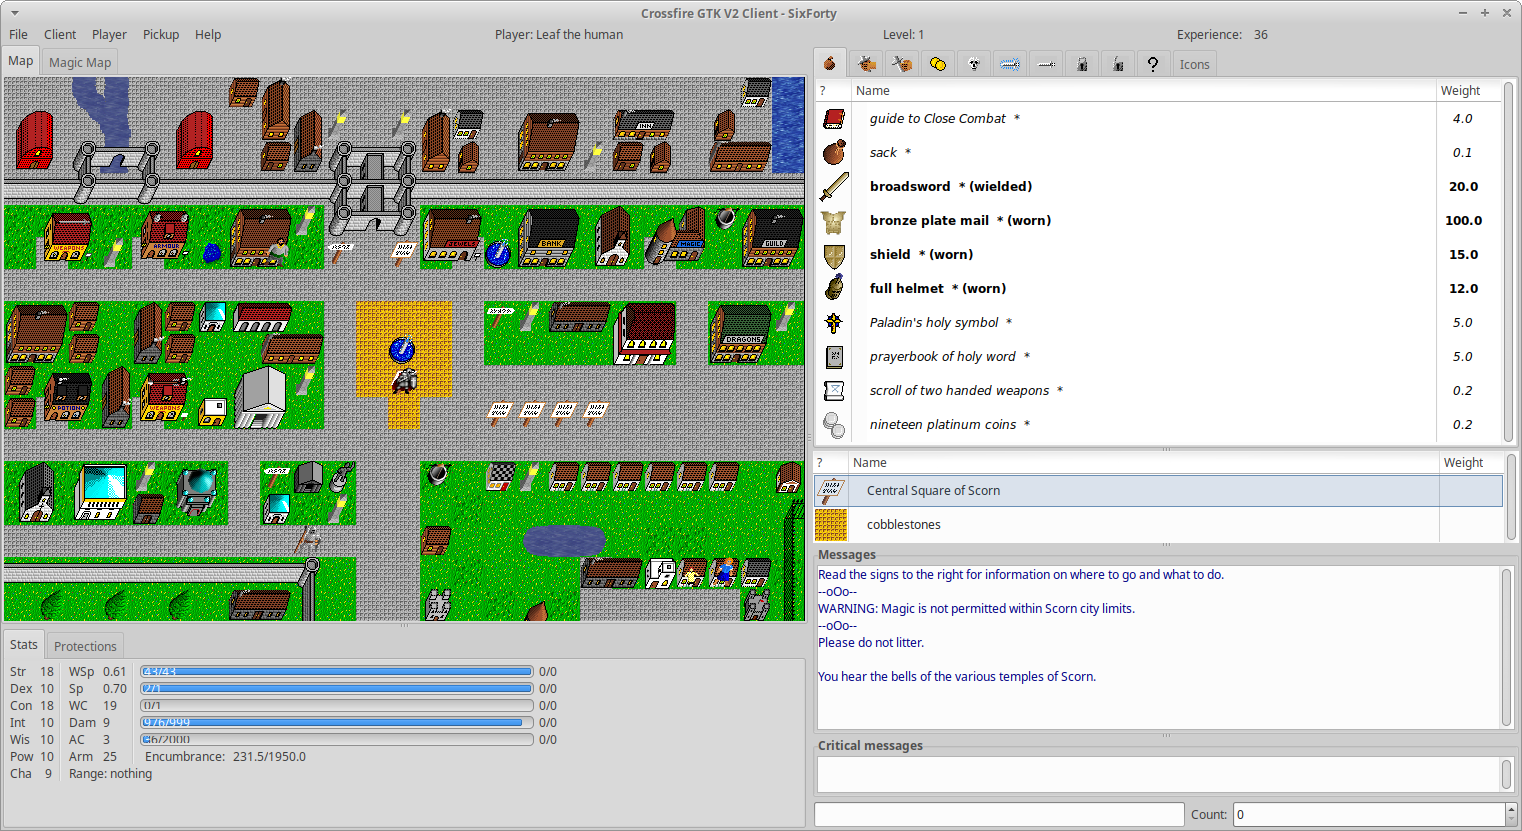Click the inventory list vertical scrollbar
The height and width of the screenshot is (831, 1522).
tap(1509, 262)
